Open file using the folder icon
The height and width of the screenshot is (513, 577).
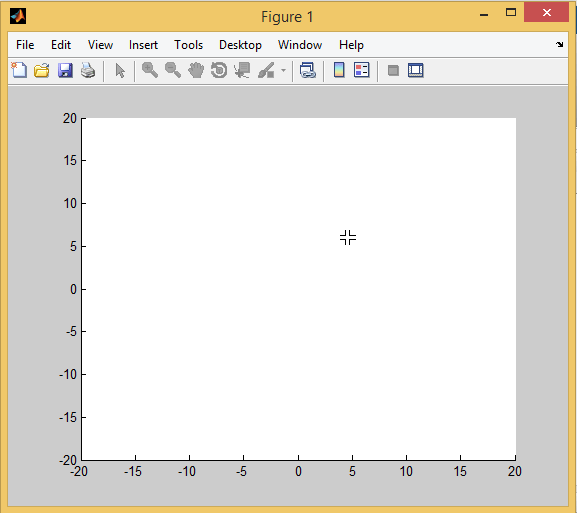coord(42,70)
